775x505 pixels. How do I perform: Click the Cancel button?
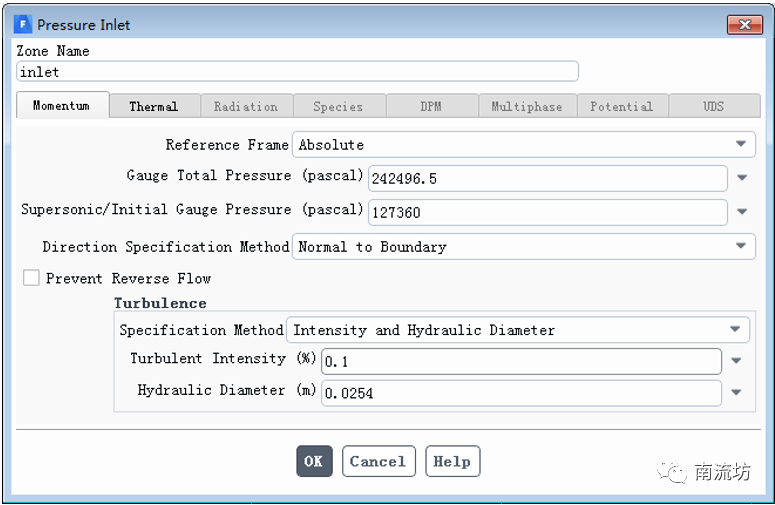(379, 461)
